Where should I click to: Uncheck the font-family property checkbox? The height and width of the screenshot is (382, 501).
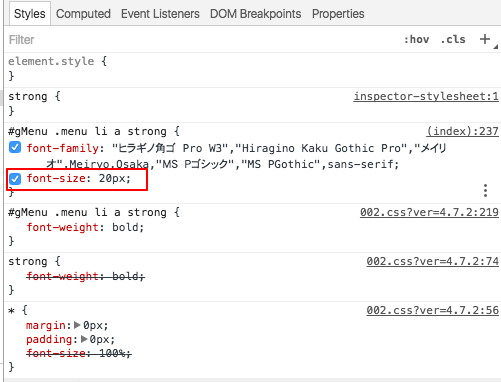pos(15,147)
